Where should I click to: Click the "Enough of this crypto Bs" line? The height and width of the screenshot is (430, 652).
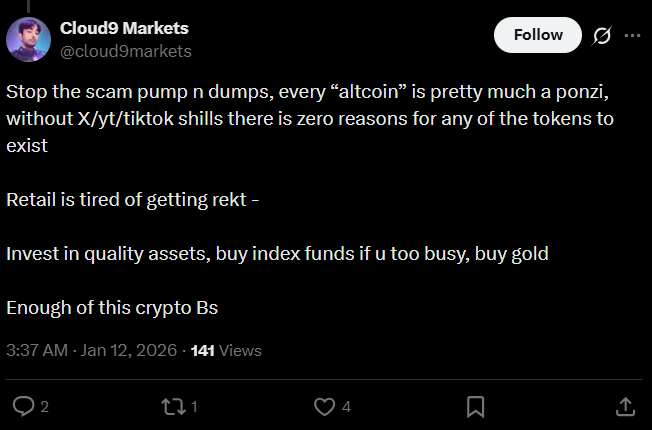pyautogui.click(x=112, y=308)
